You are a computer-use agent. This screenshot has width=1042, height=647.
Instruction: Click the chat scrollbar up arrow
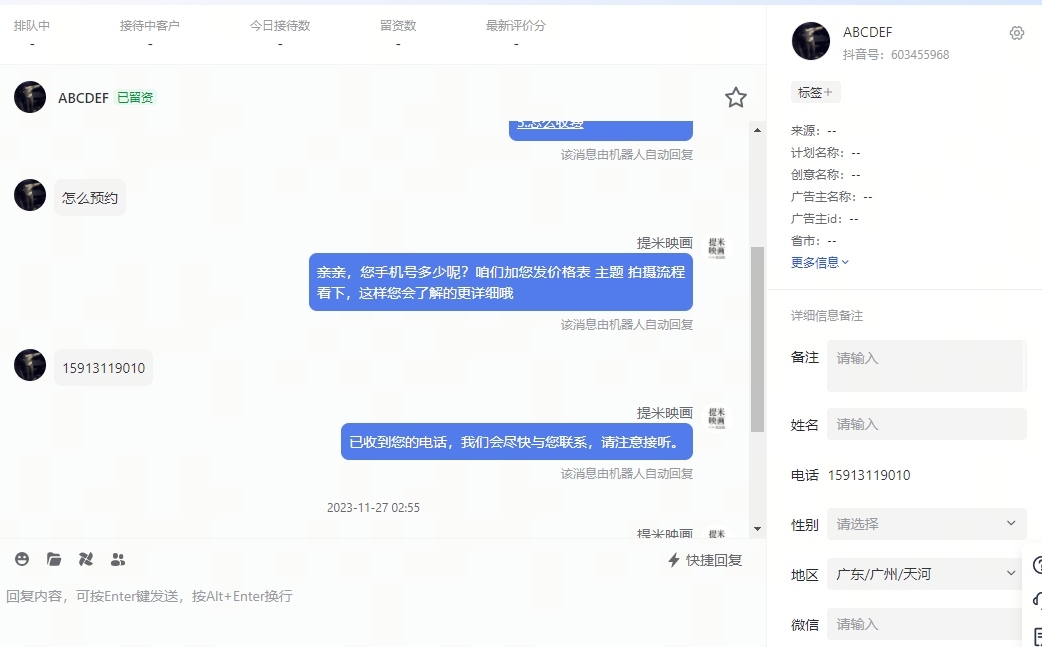click(x=758, y=130)
